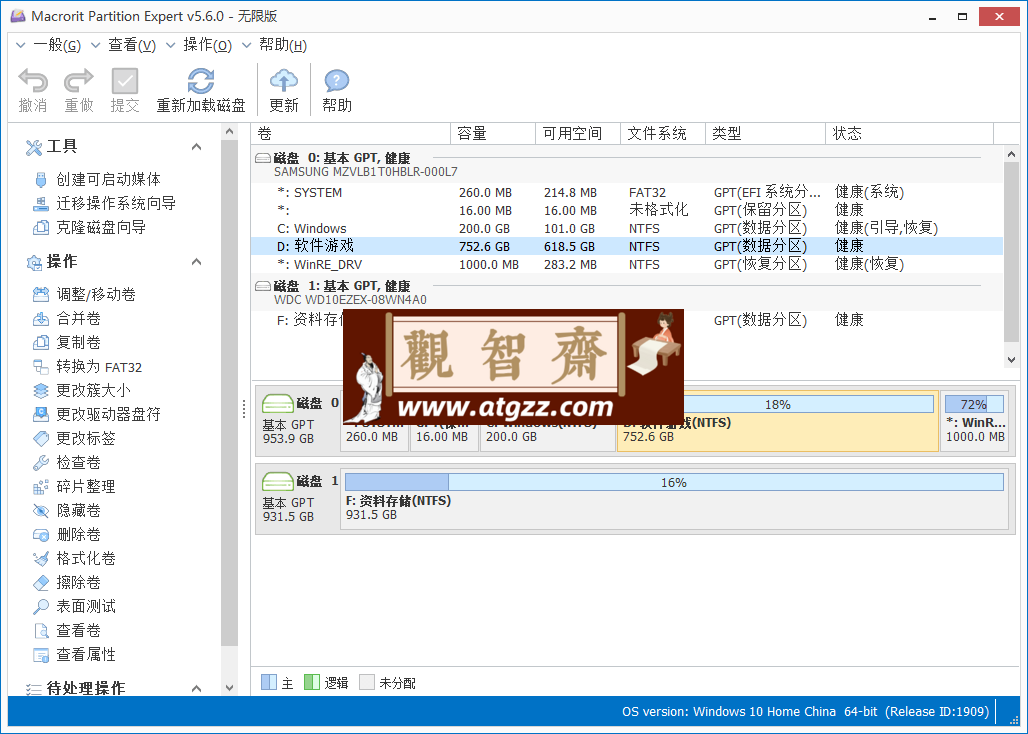Click the 卷 column header
Viewport: 1028px width, 734px height.
(351, 134)
